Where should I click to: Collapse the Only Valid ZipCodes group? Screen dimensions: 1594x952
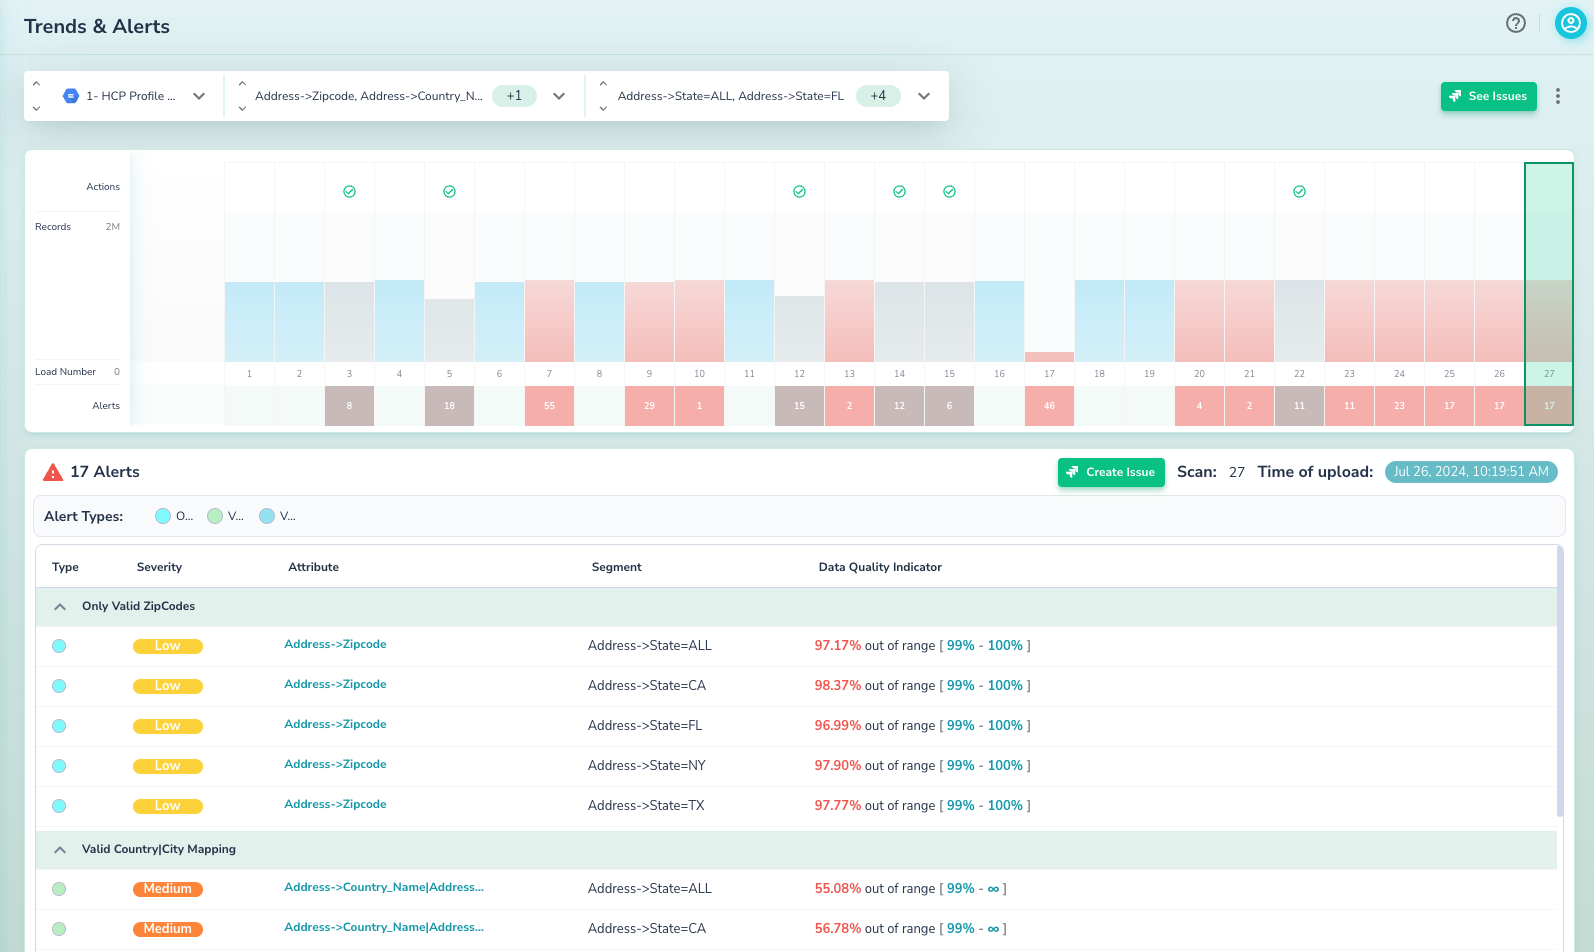pos(60,606)
